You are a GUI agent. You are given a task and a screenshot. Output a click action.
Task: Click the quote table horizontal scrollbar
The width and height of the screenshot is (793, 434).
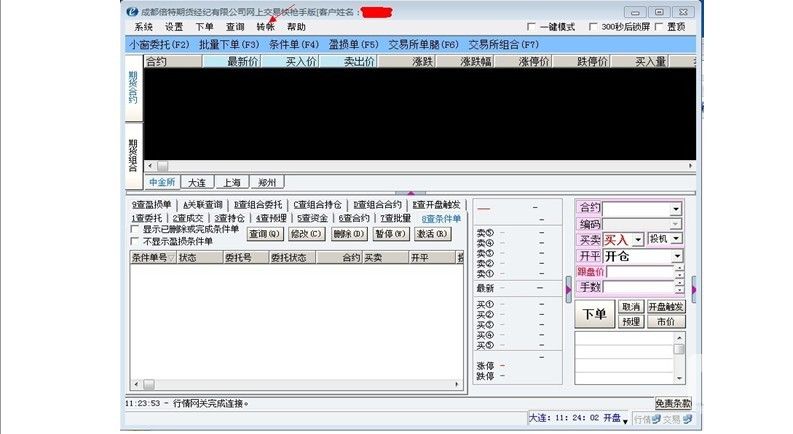pyautogui.click(x=400, y=166)
